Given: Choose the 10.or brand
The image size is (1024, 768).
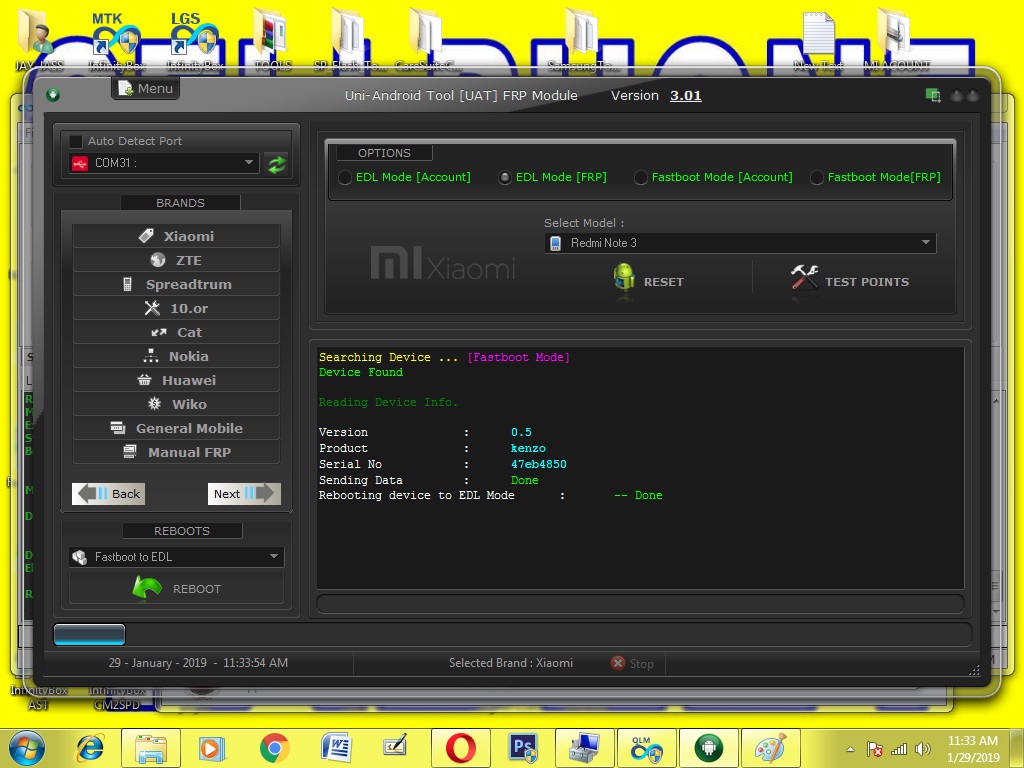Looking at the screenshot, I should pyautogui.click(x=176, y=308).
